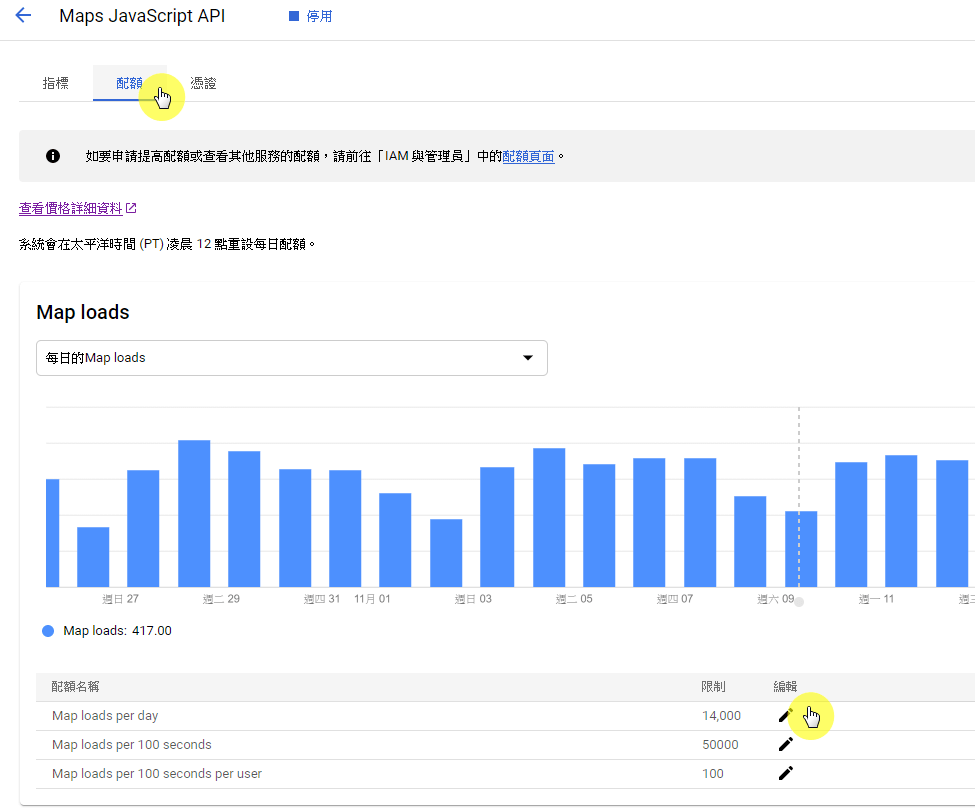This screenshot has height=809, width=975.
Task: Edit the Map loads per day quota
Action: coord(786,716)
